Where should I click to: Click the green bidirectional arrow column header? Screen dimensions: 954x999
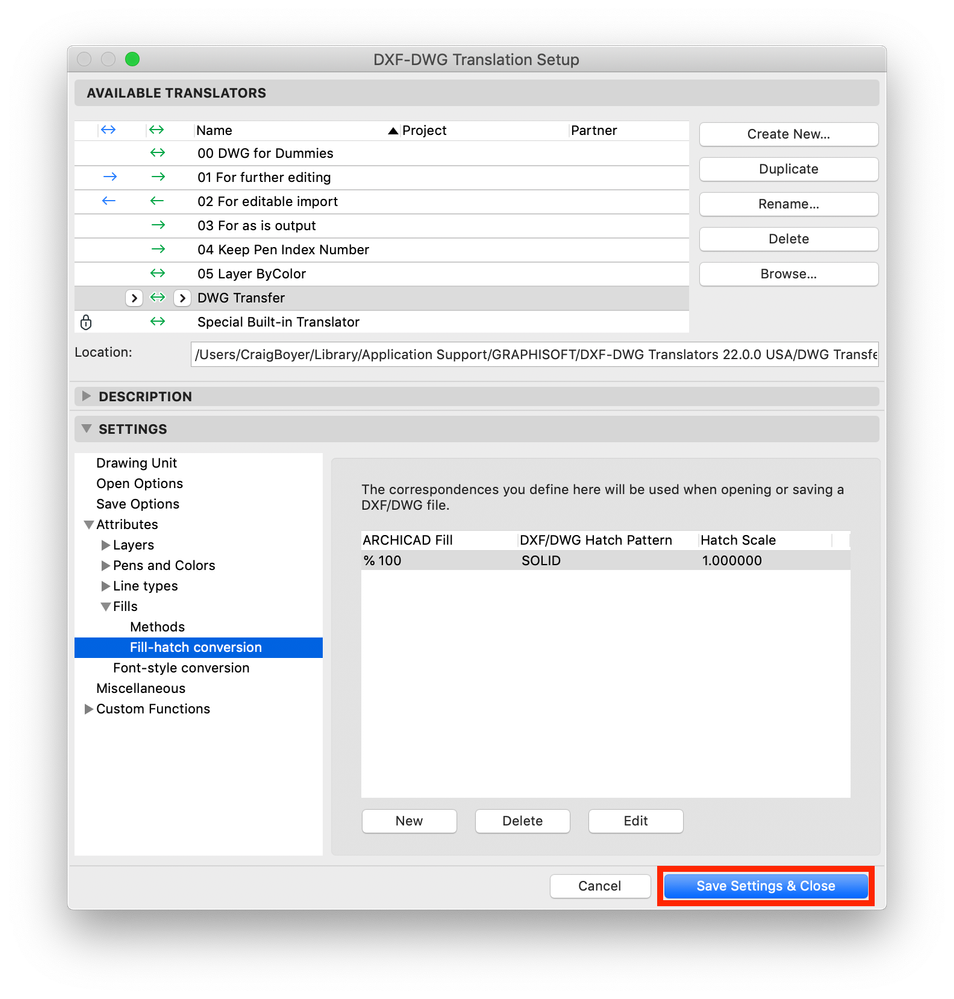[156, 130]
